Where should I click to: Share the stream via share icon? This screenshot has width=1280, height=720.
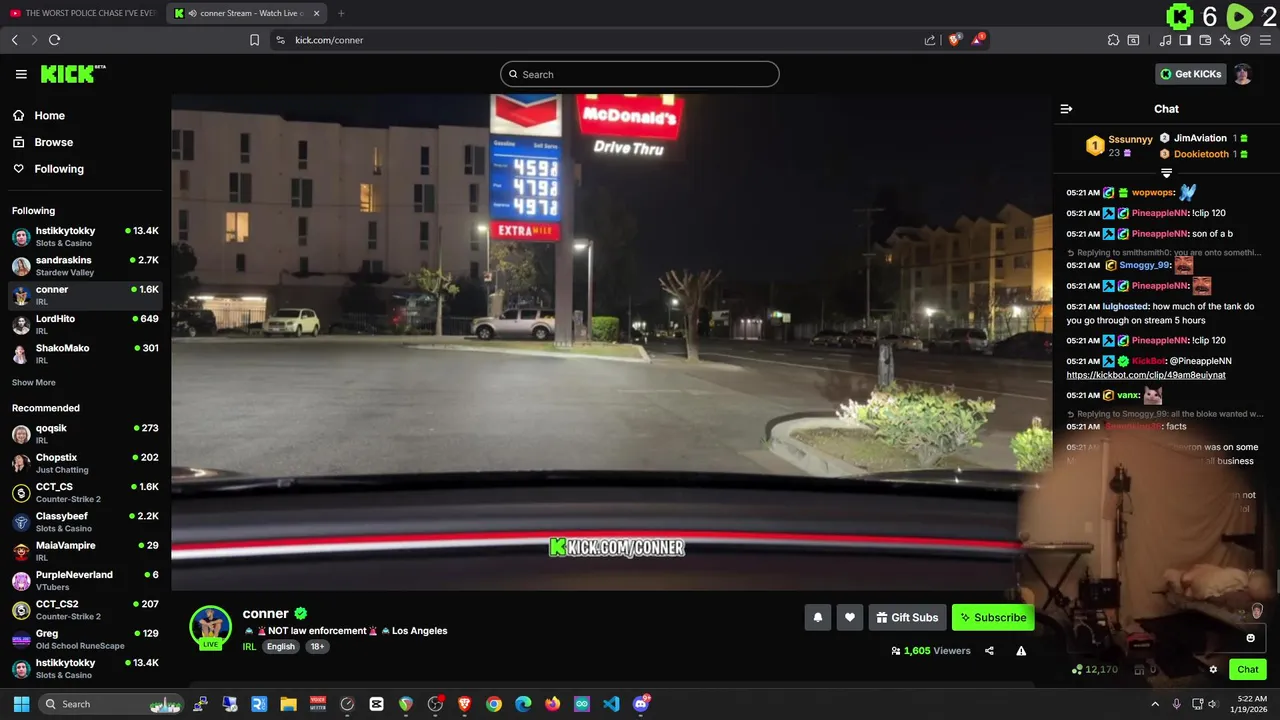point(989,651)
